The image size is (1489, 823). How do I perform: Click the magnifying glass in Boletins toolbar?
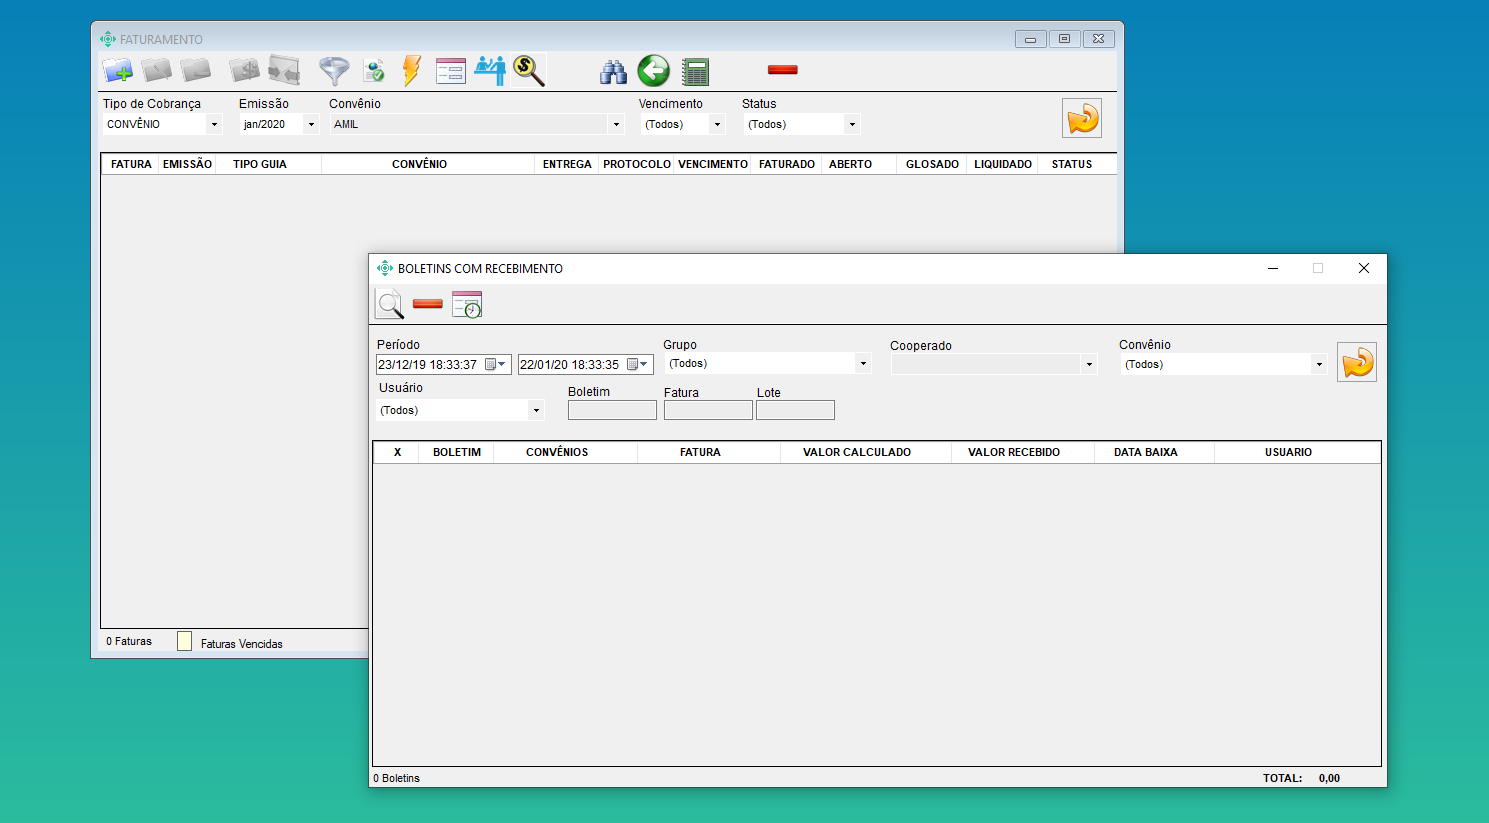point(389,304)
